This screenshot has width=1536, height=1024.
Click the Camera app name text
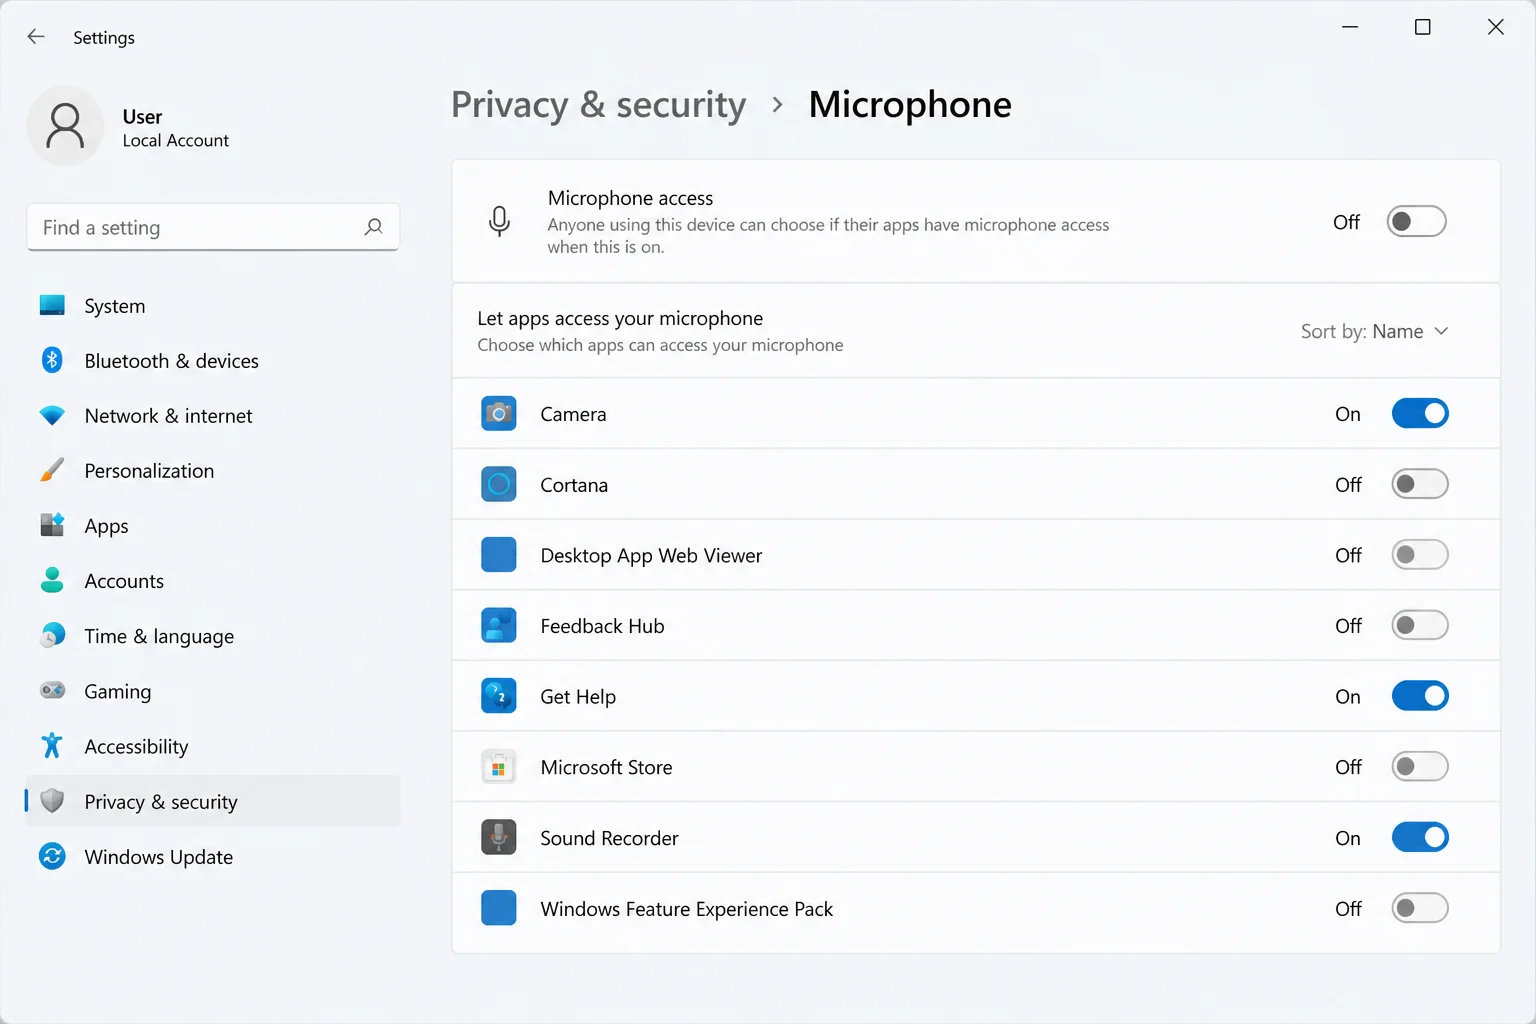click(x=573, y=414)
